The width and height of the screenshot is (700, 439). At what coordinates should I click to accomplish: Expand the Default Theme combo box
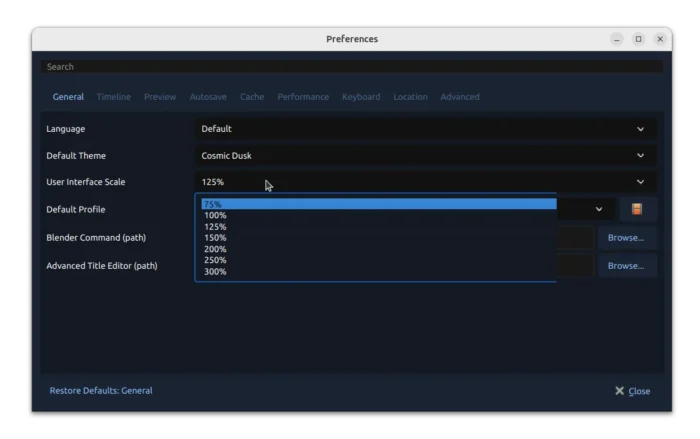coord(425,156)
